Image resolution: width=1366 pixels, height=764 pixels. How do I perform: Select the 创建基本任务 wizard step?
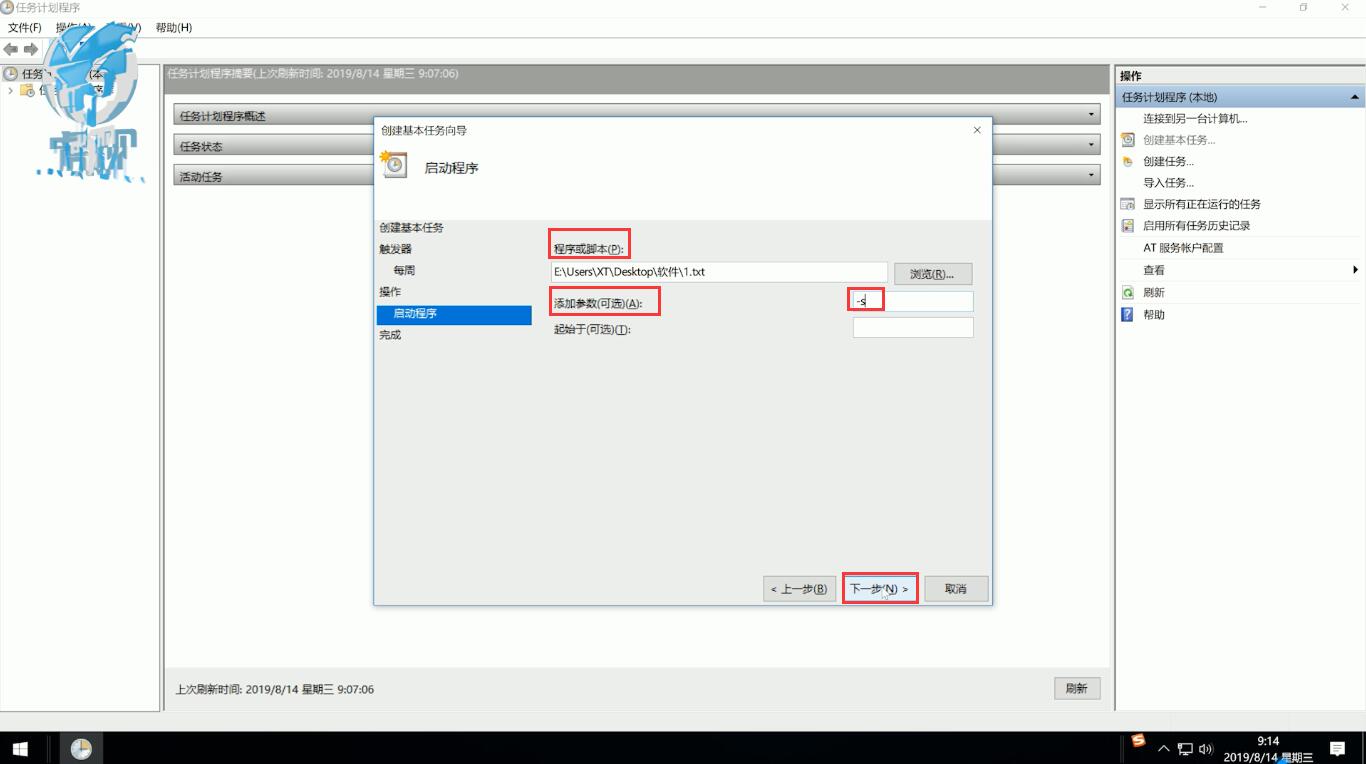411,228
